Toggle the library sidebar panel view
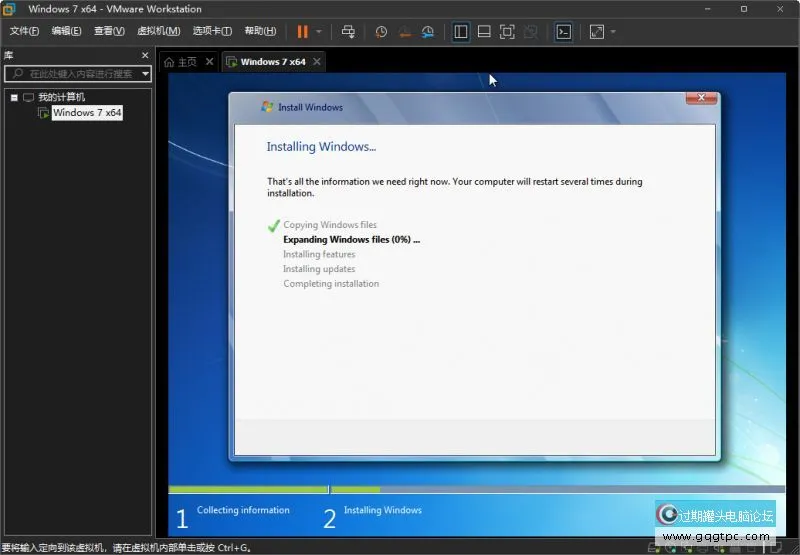Screen dimensions: 800x555 [460, 32]
